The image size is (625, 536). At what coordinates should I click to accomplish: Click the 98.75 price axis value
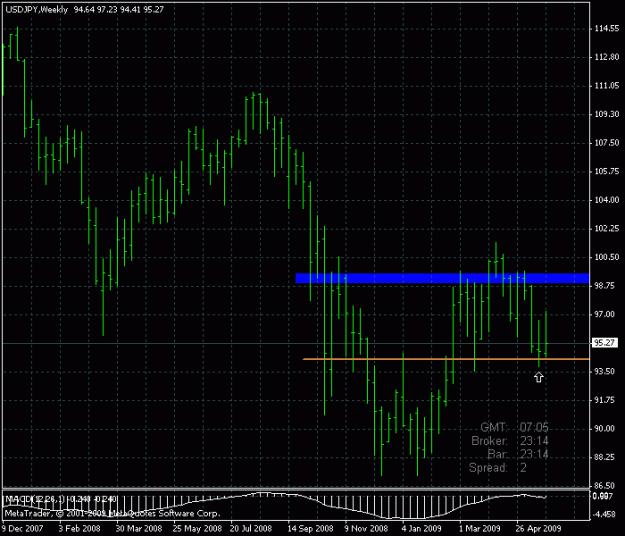click(x=605, y=286)
